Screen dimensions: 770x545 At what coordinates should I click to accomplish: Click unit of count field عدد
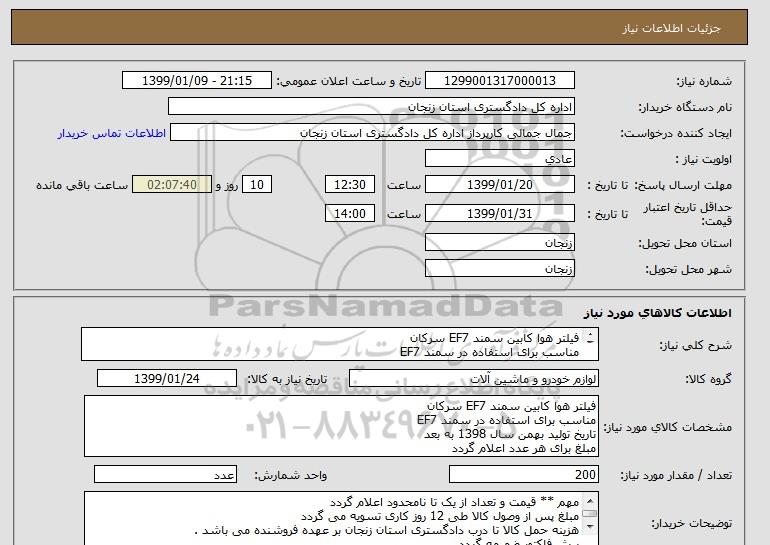pos(165,475)
